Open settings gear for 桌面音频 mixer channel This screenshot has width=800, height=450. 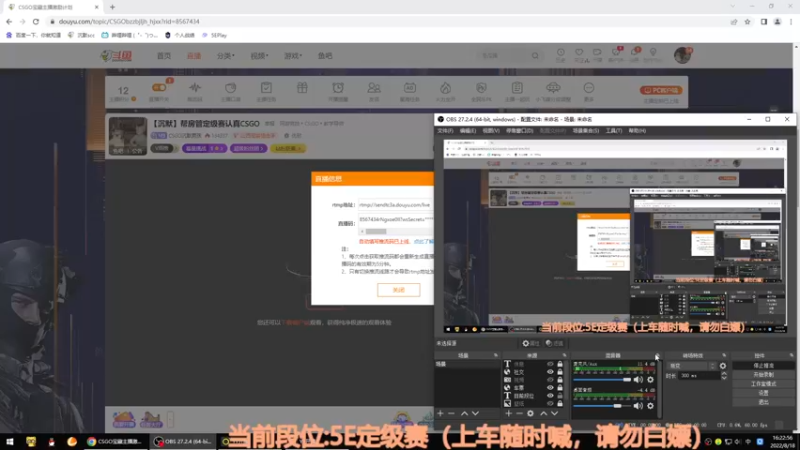tap(651, 406)
